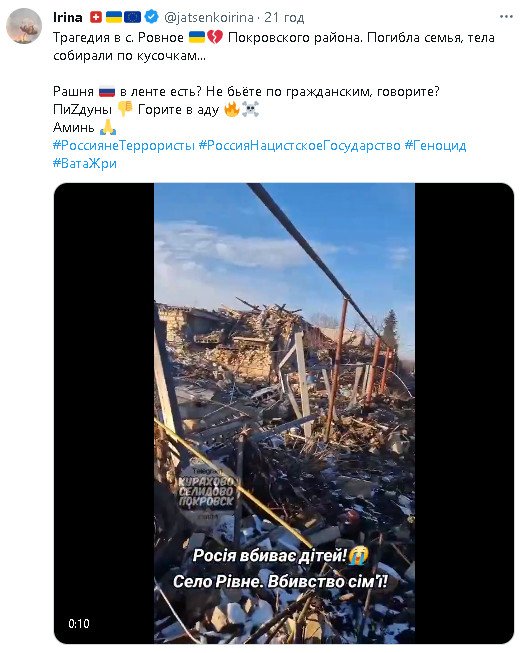
Task: Open the Irina display name
Action: click(x=67, y=17)
